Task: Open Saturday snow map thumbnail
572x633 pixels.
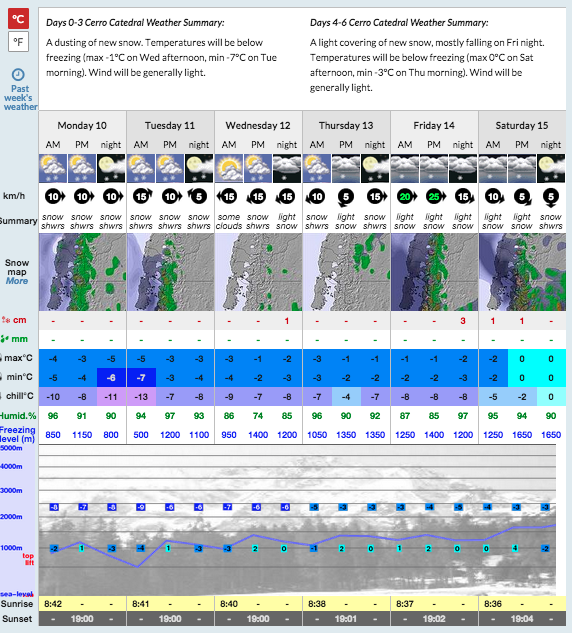Action: pos(522,272)
